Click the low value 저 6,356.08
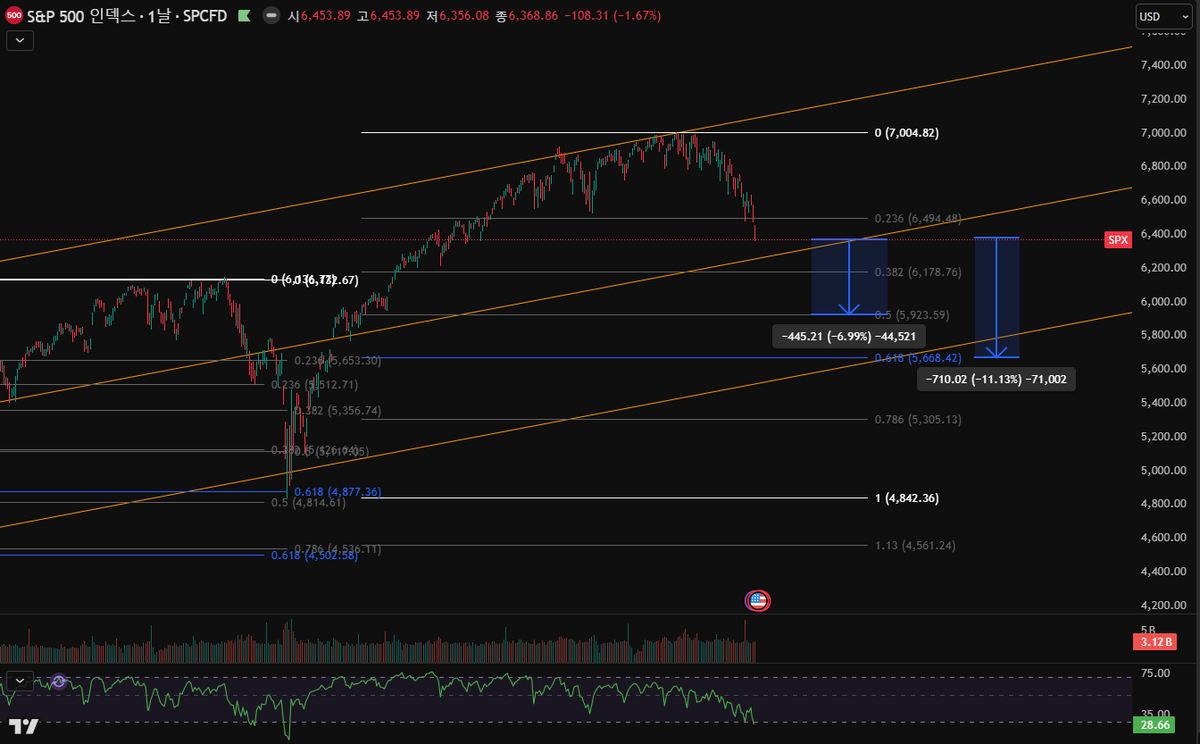The height and width of the screenshot is (744, 1200). pyautogui.click(x=458, y=16)
